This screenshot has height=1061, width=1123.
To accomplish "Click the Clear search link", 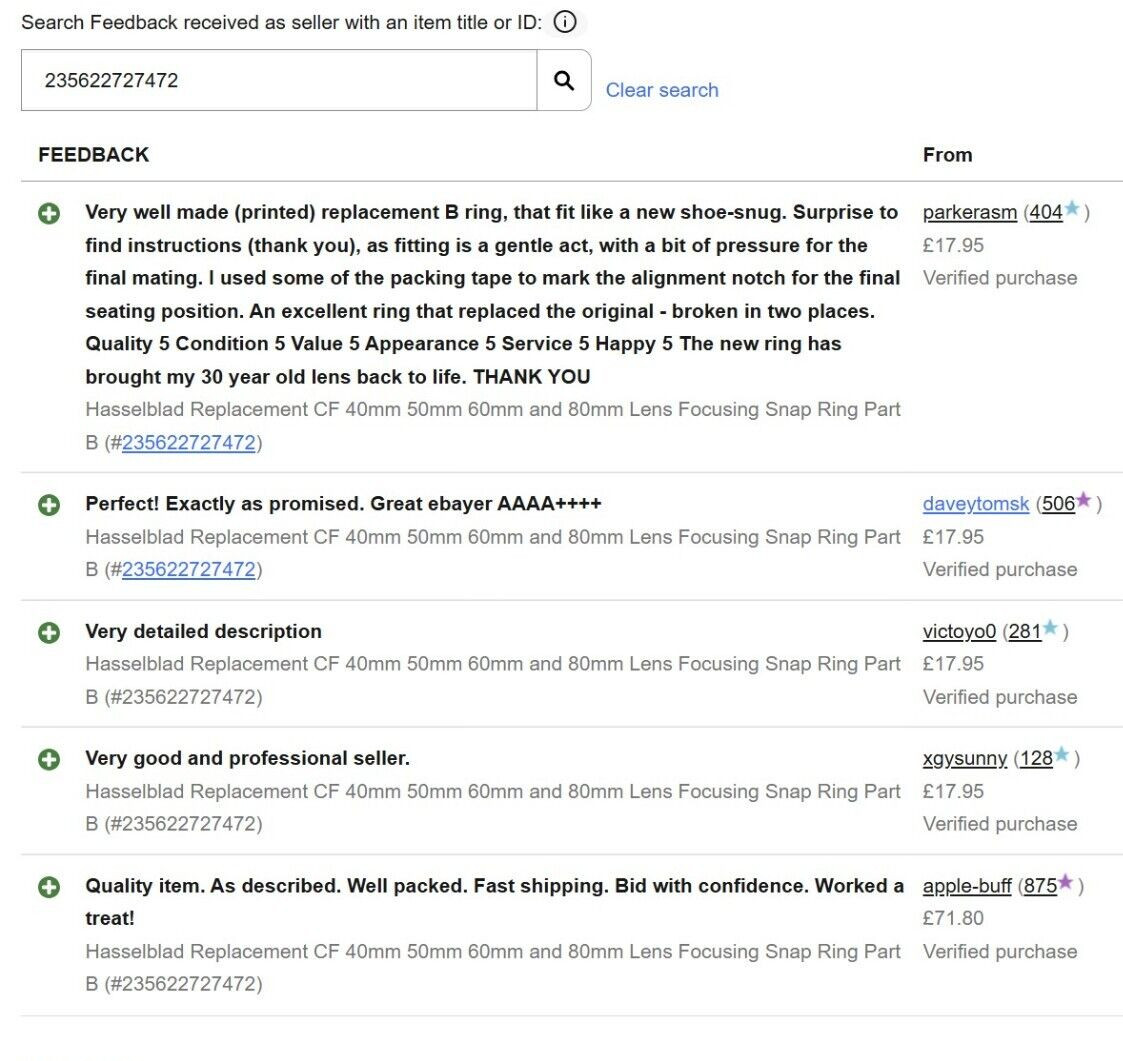I will (662, 90).
